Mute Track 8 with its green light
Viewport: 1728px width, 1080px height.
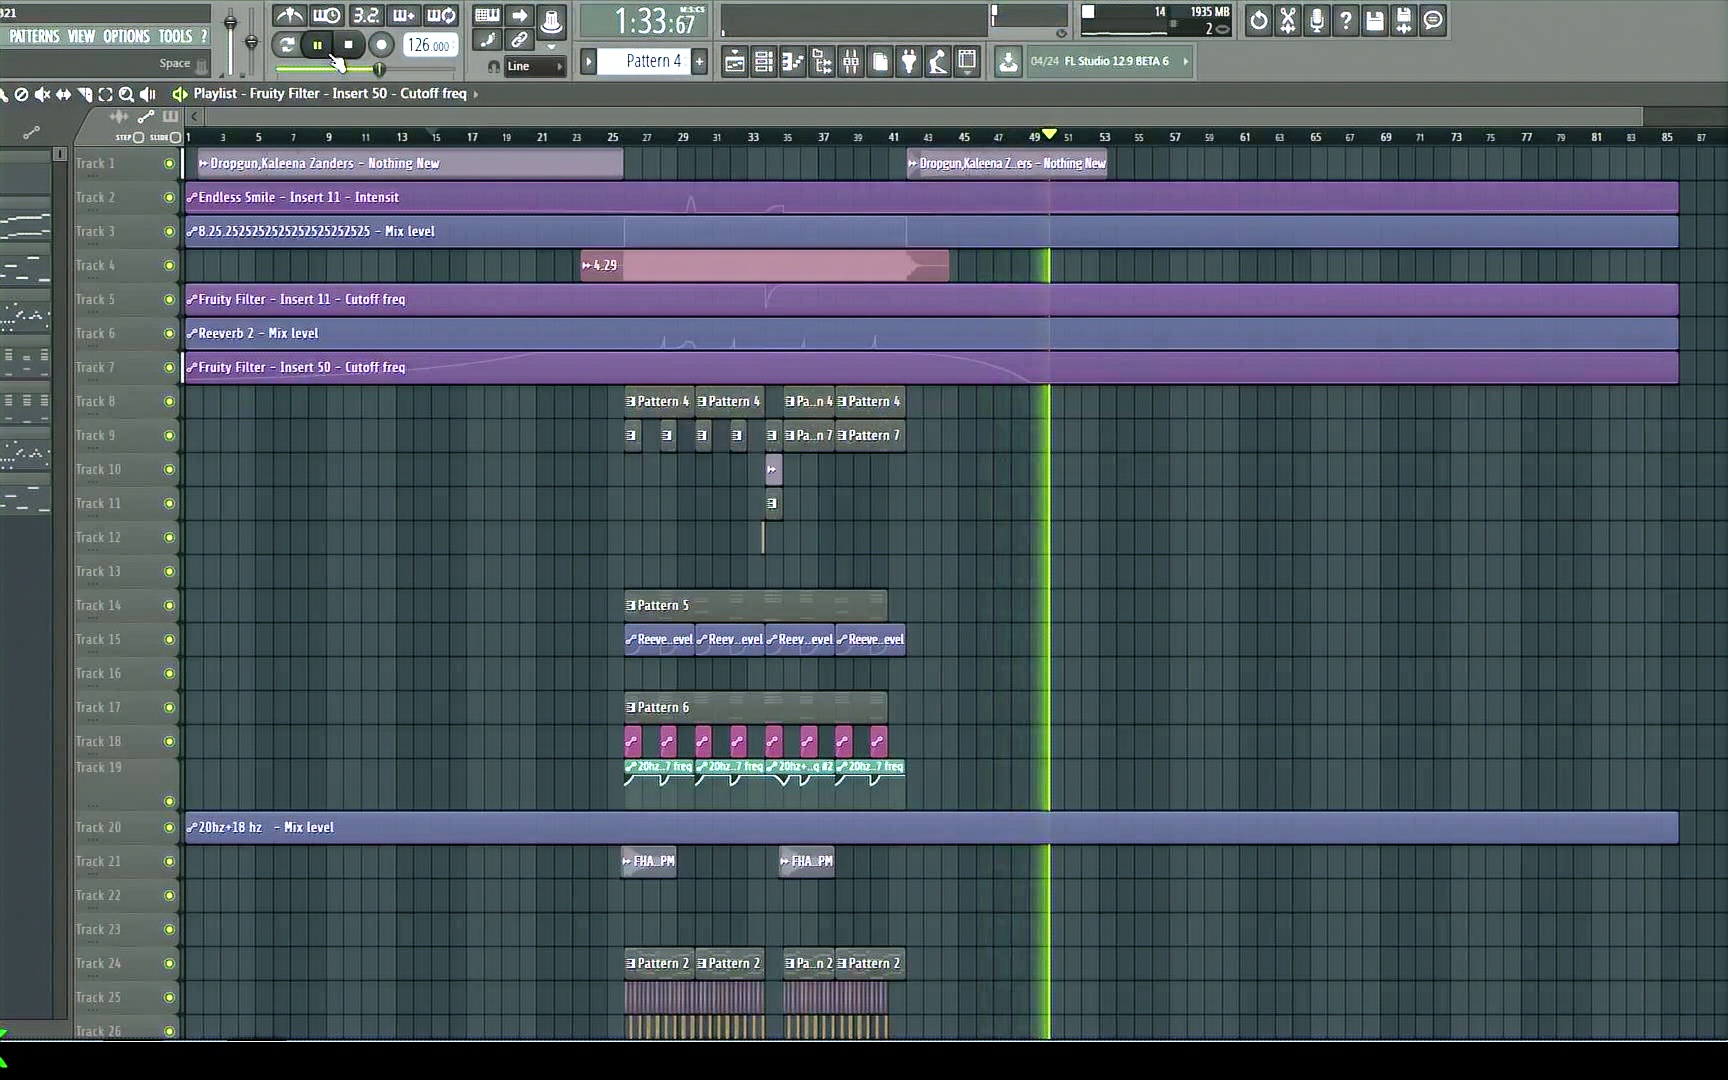pos(169,401)
